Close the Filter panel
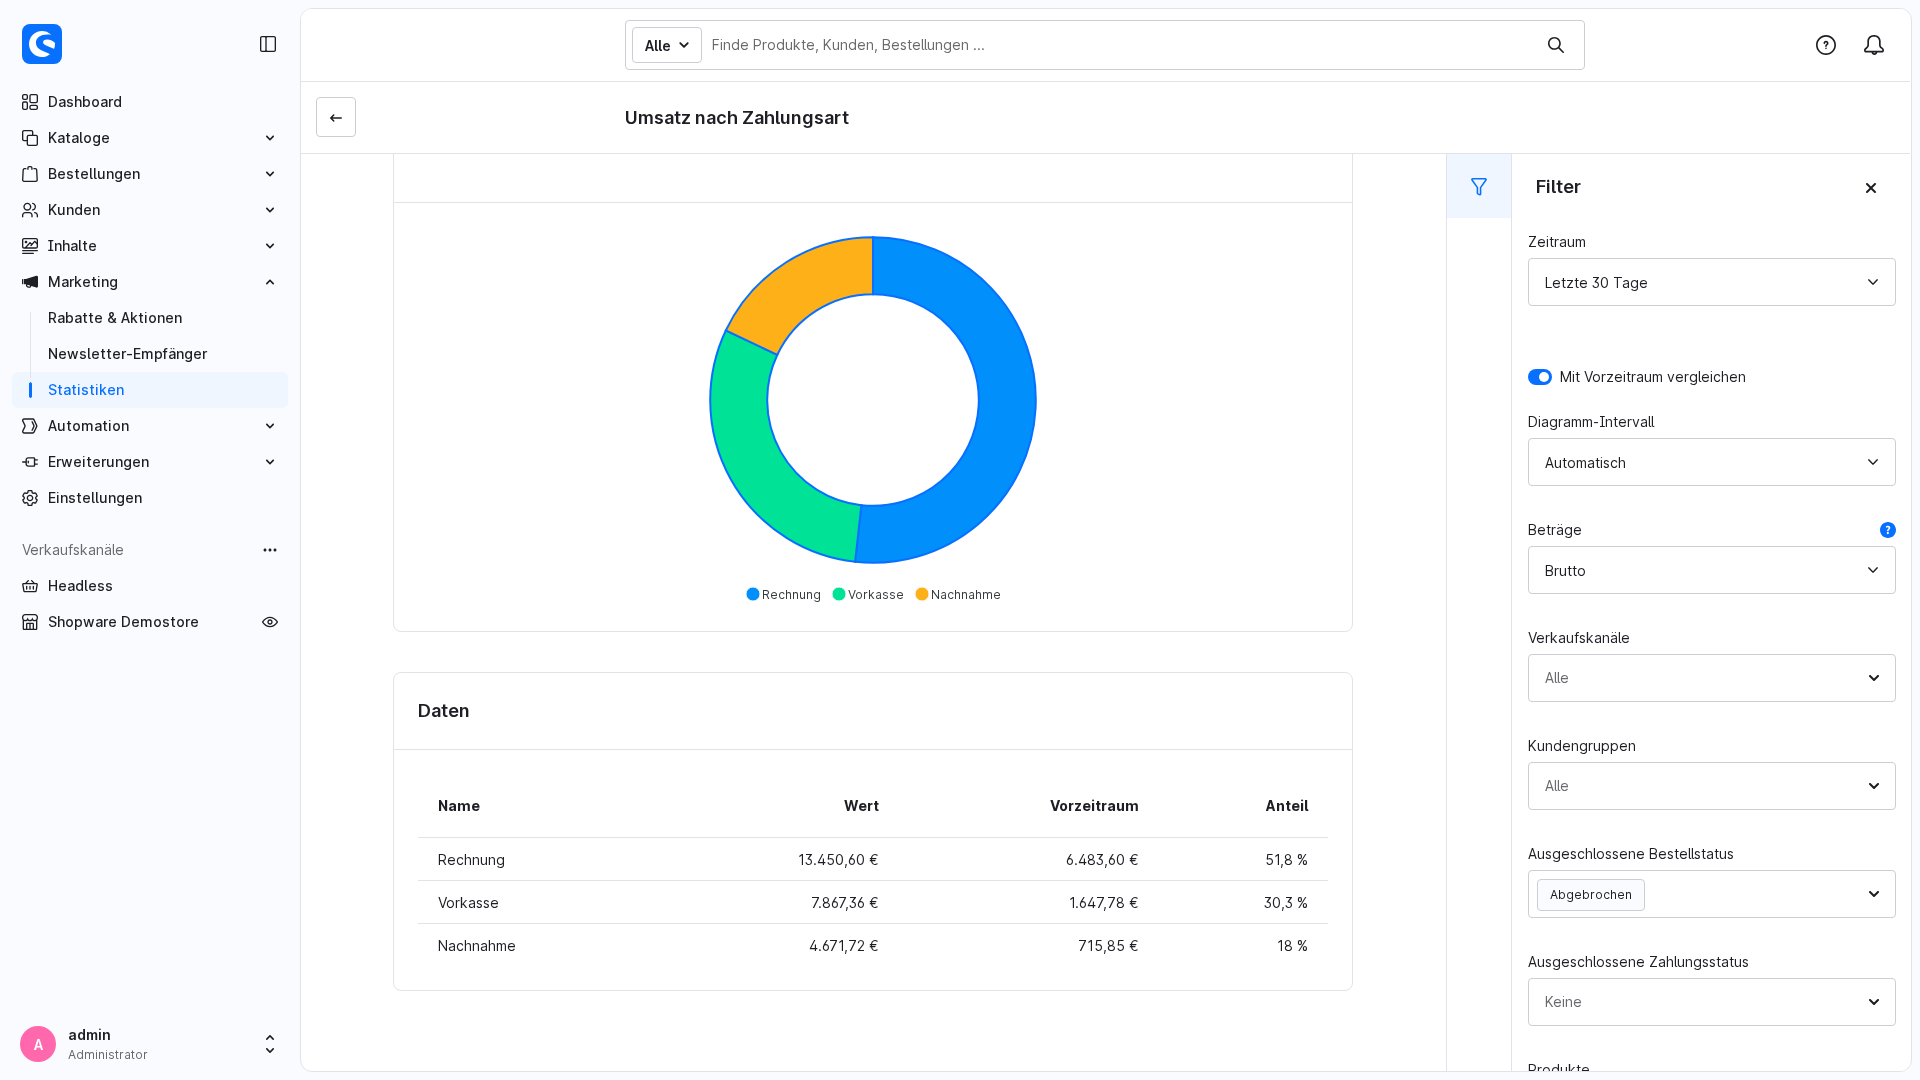 (1871, 188)
